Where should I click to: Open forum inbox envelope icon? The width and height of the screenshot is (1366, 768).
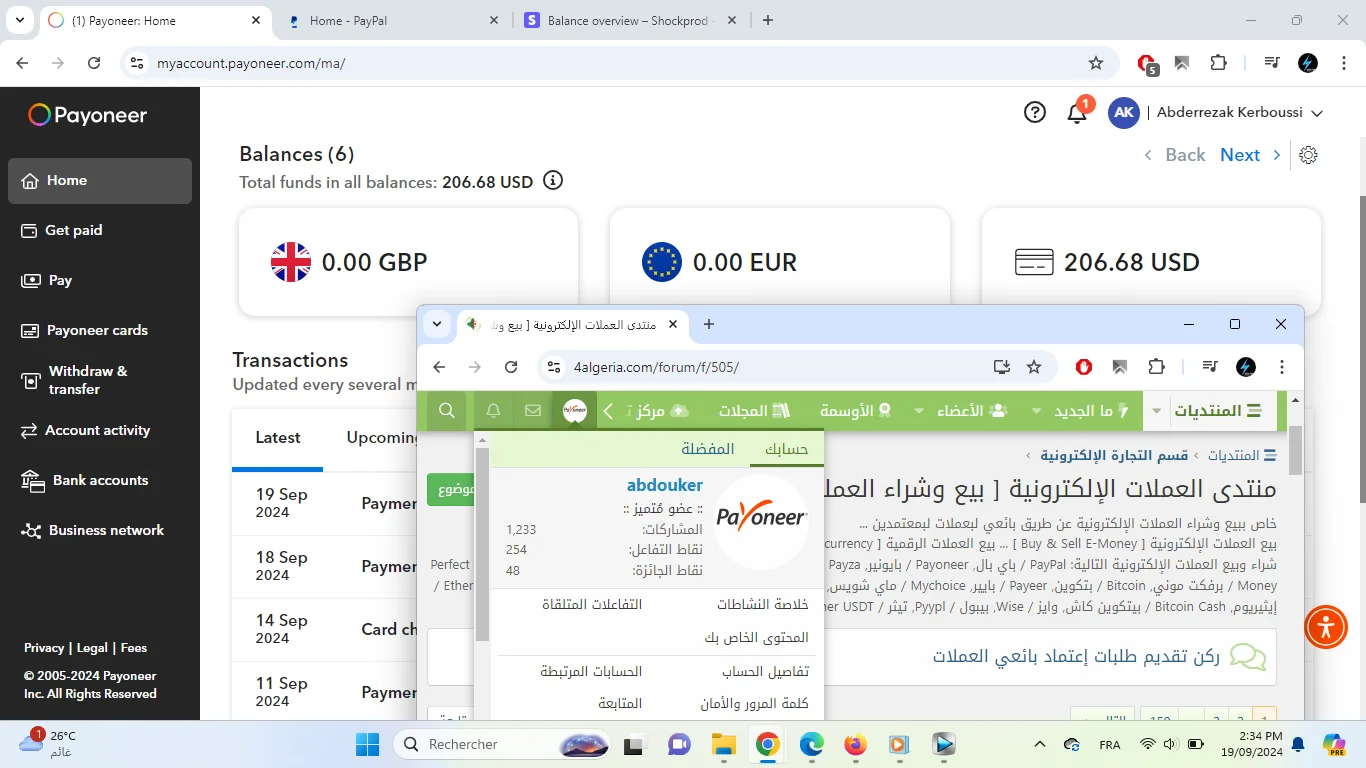[533, 411]
